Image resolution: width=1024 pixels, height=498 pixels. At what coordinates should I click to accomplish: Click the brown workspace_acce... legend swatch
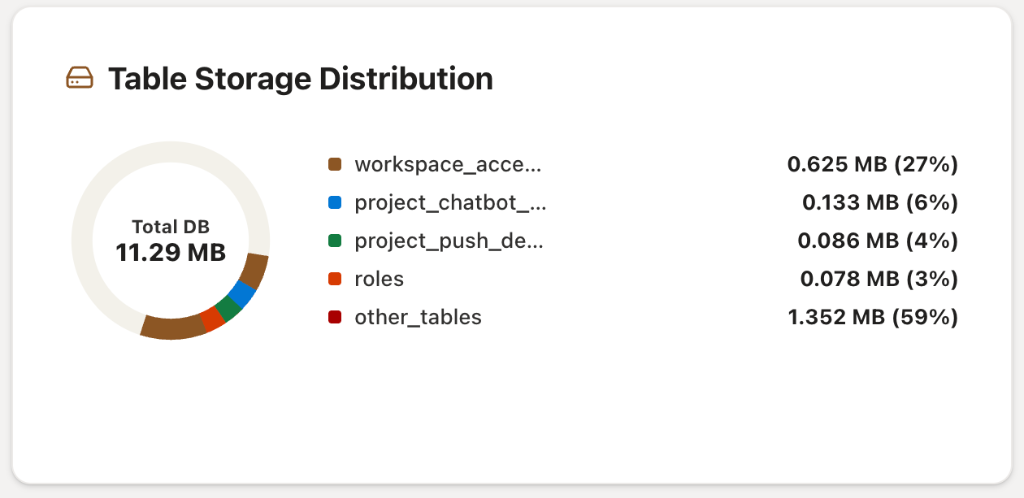(334, 164)
